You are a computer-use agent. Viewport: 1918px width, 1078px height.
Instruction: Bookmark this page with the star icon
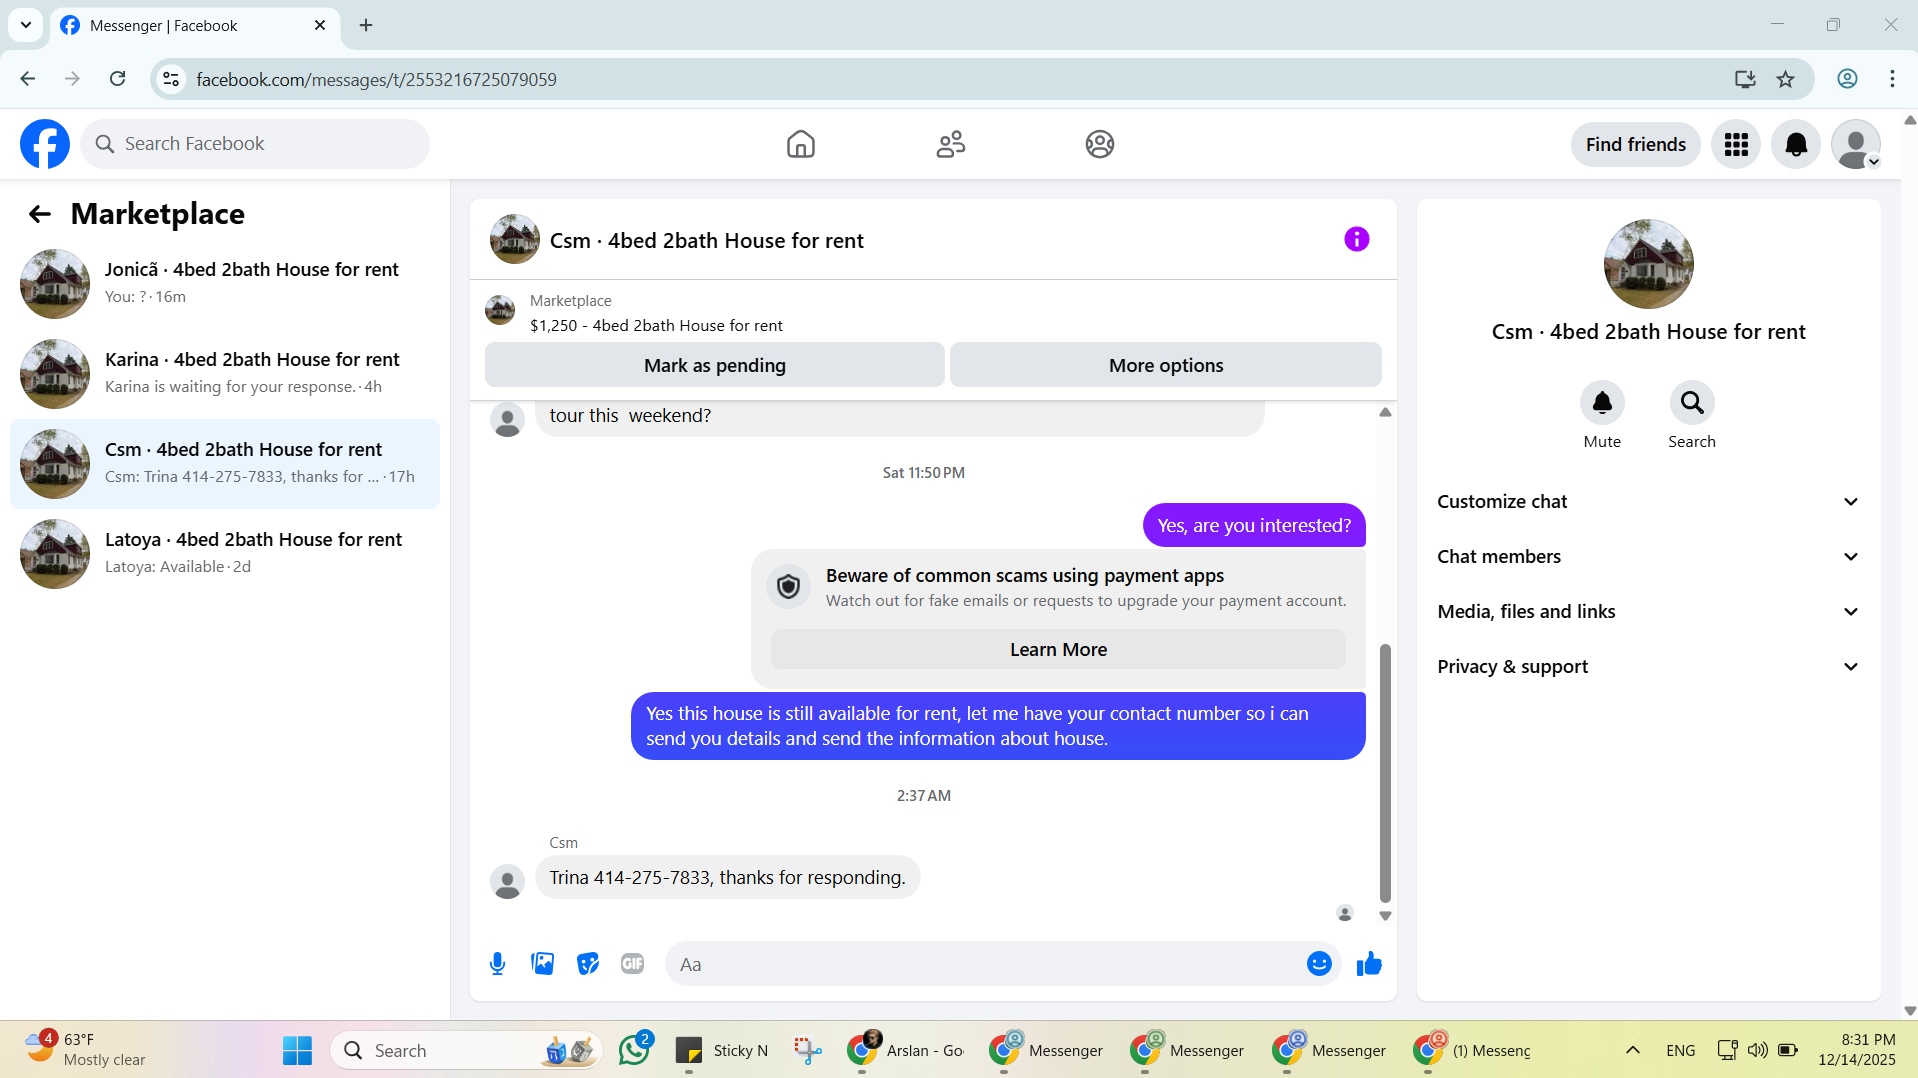coord(1785,79)
